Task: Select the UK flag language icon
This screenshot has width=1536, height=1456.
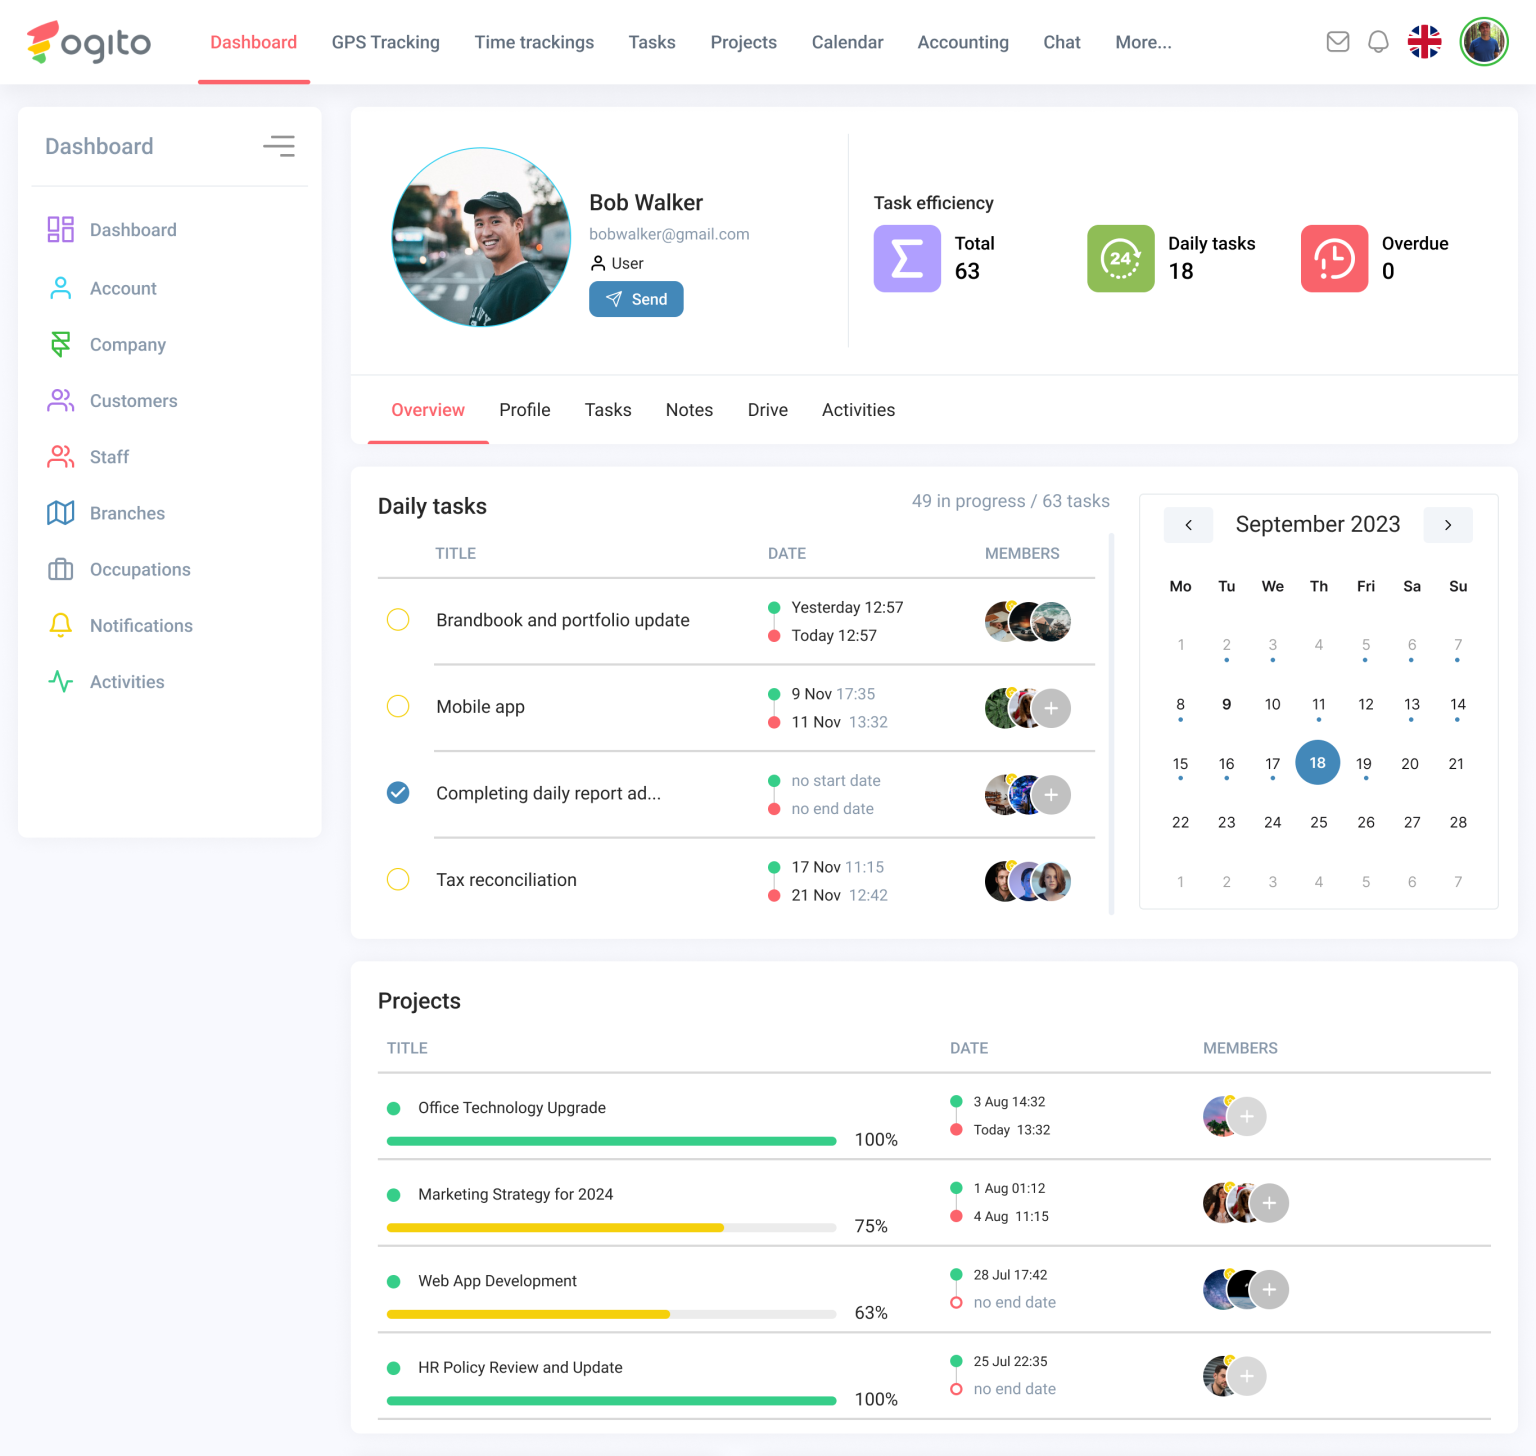Action: click(1424, 42)
